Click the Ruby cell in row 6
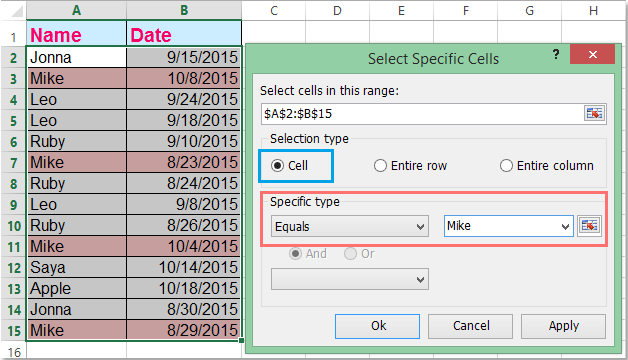628x360 pixels. point(76,141)
